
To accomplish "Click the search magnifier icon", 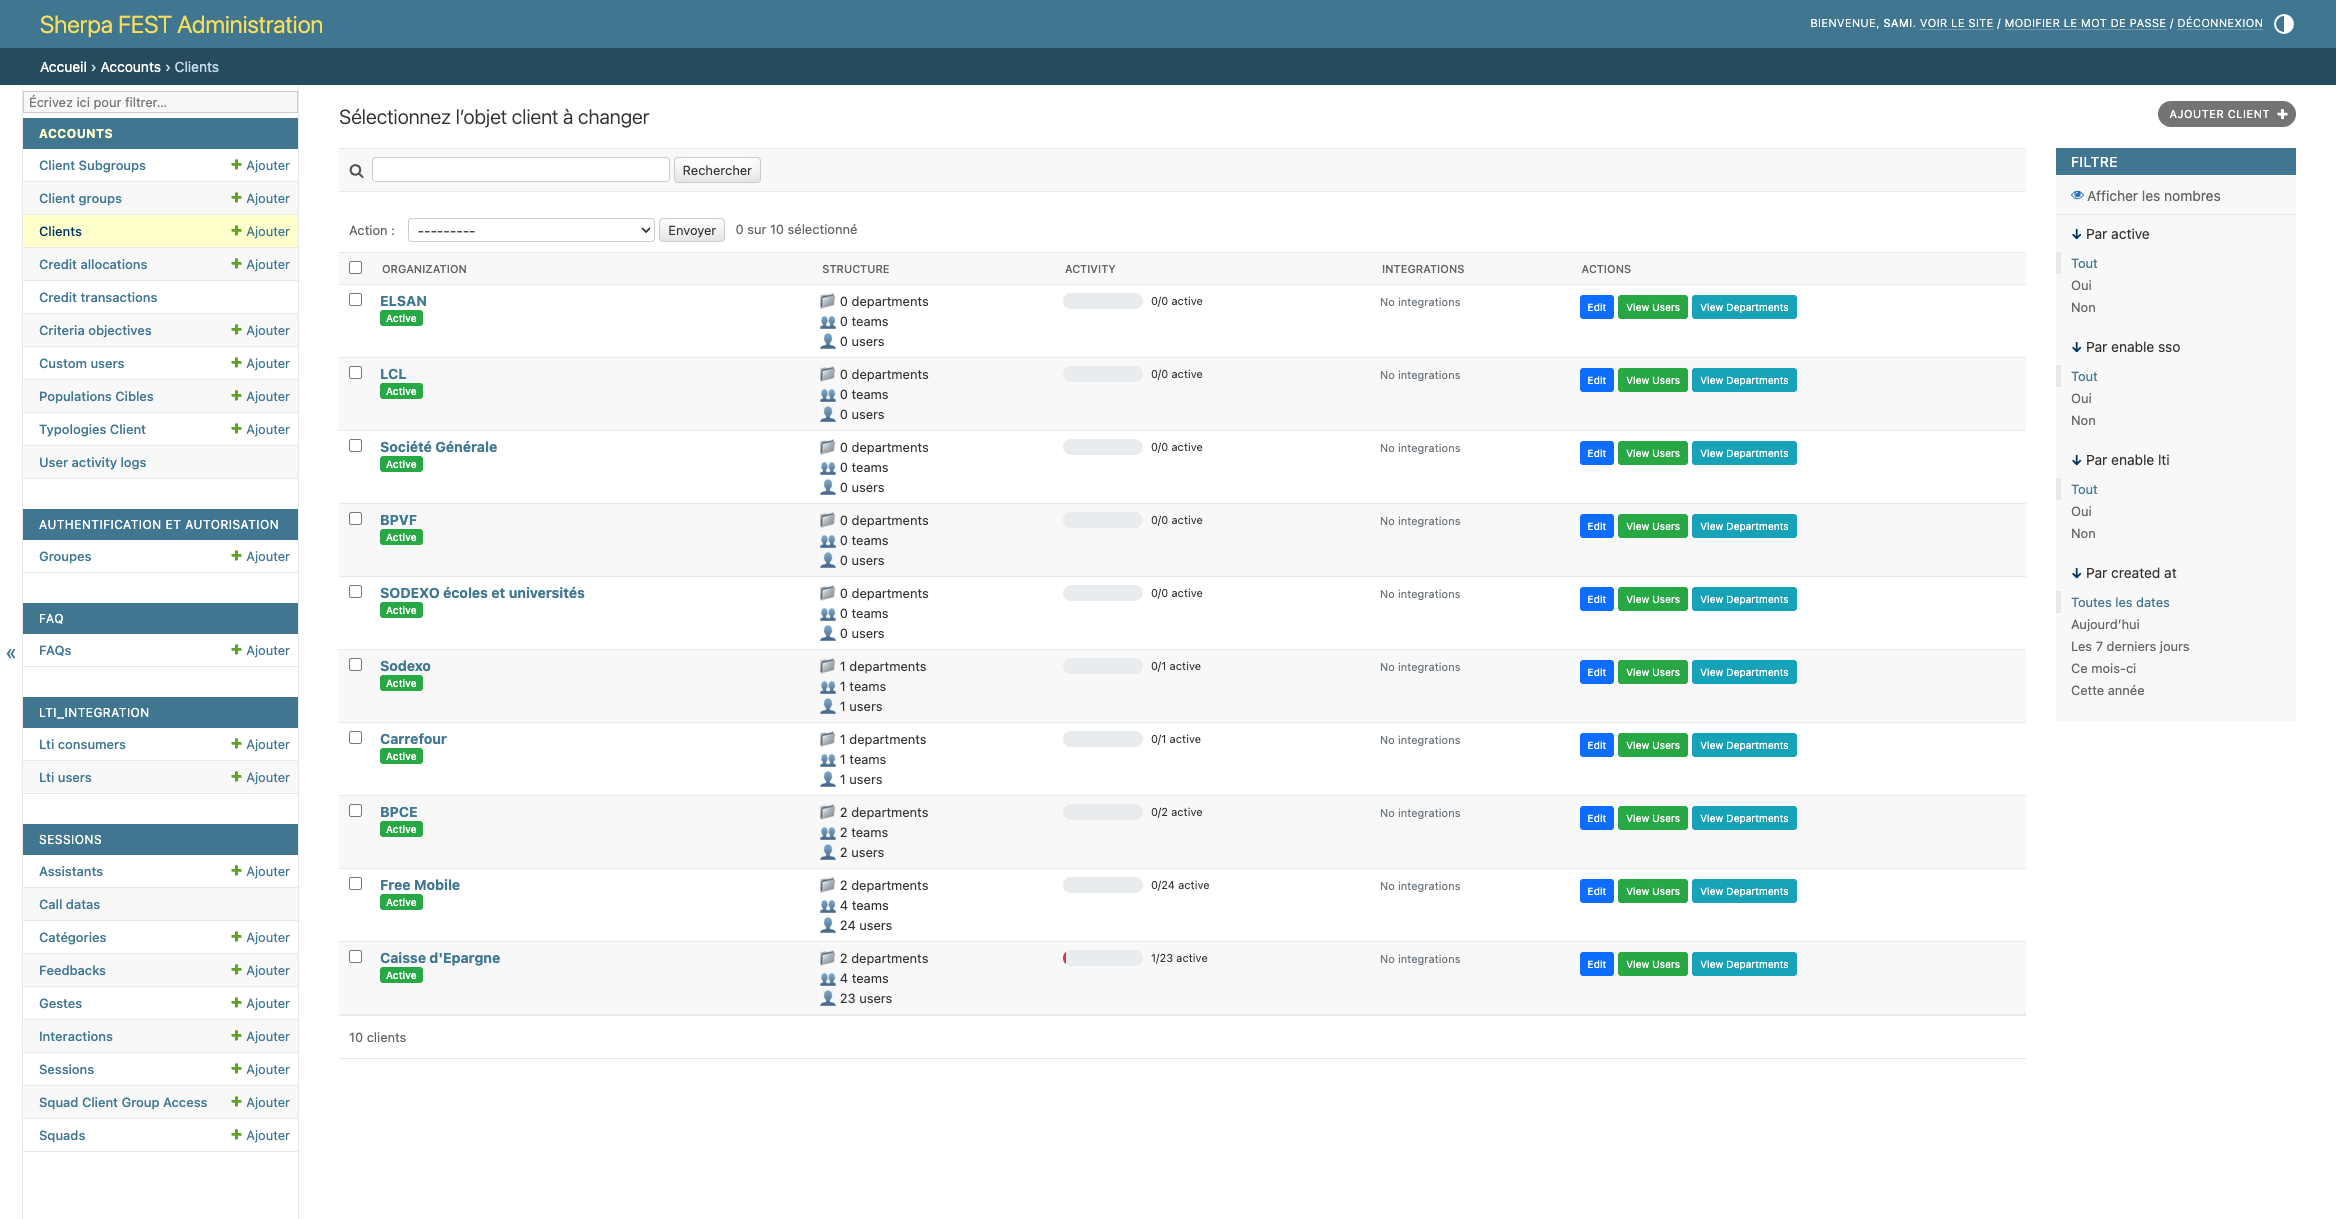I will [x=356, y=171].
